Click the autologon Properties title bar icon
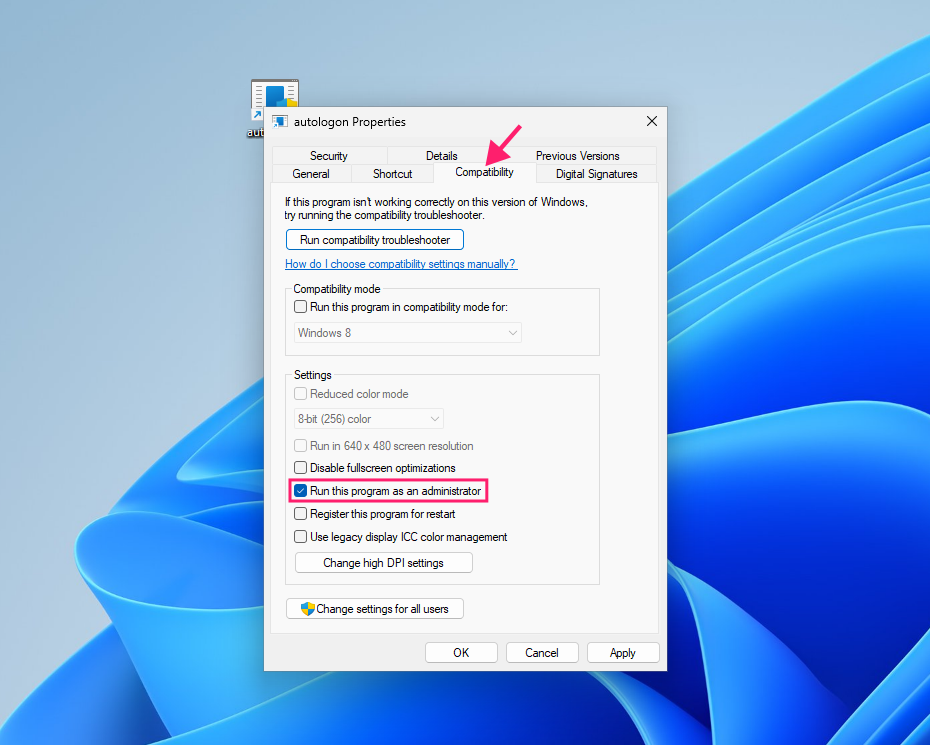 click(280, 122)
